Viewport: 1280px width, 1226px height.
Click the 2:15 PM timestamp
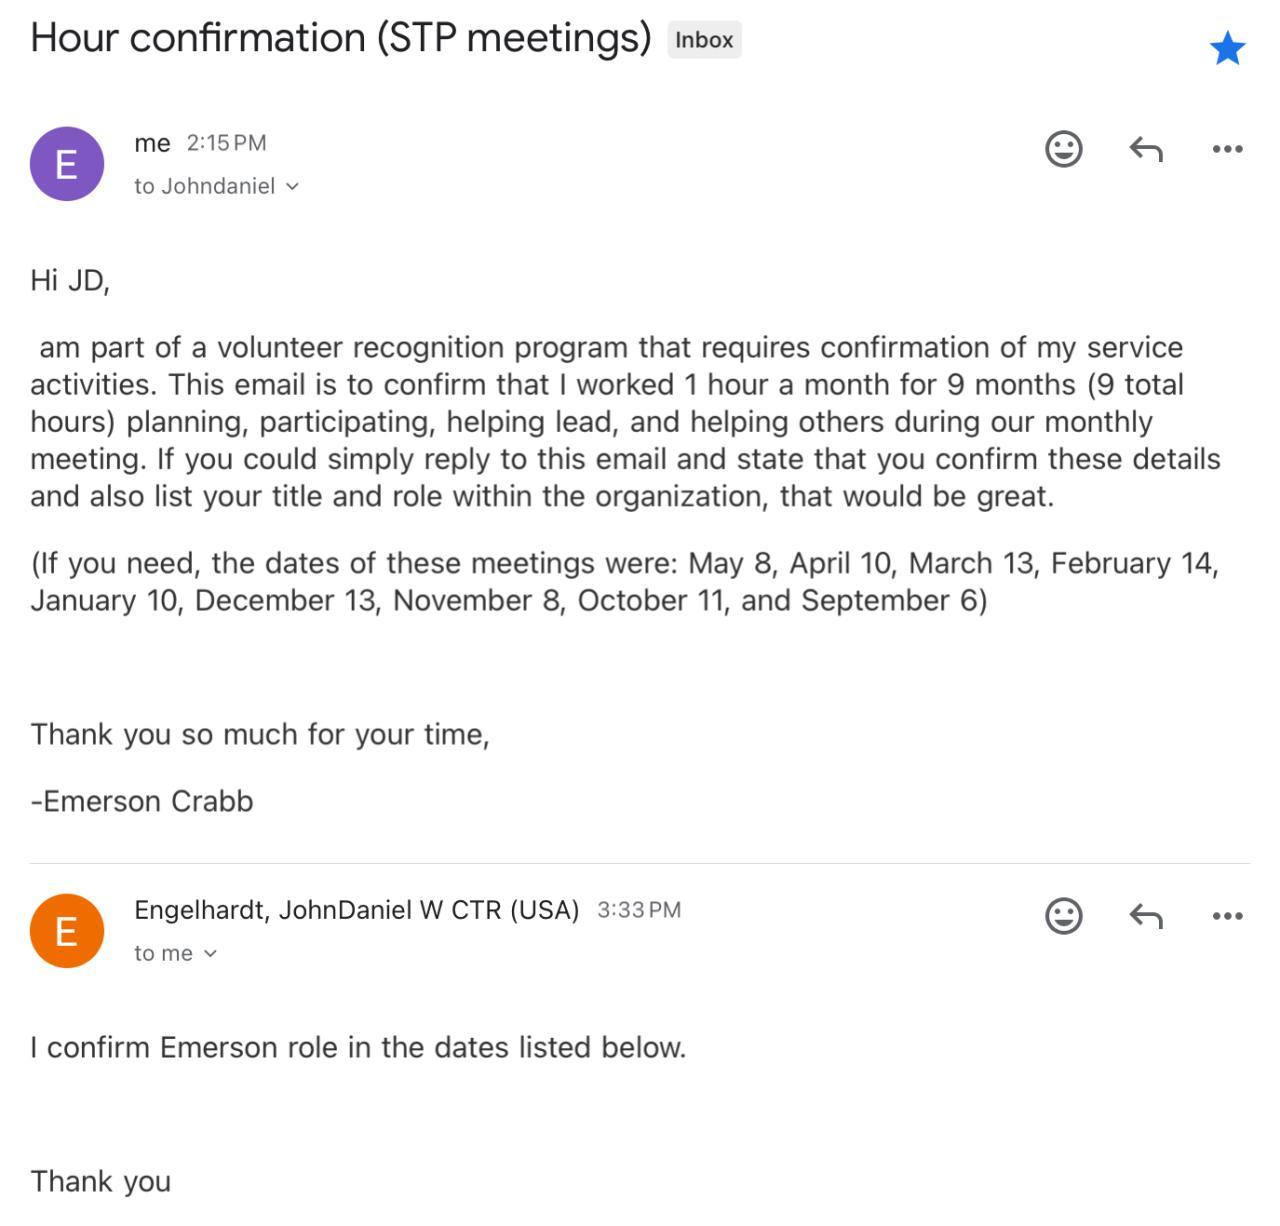[227, 143]
